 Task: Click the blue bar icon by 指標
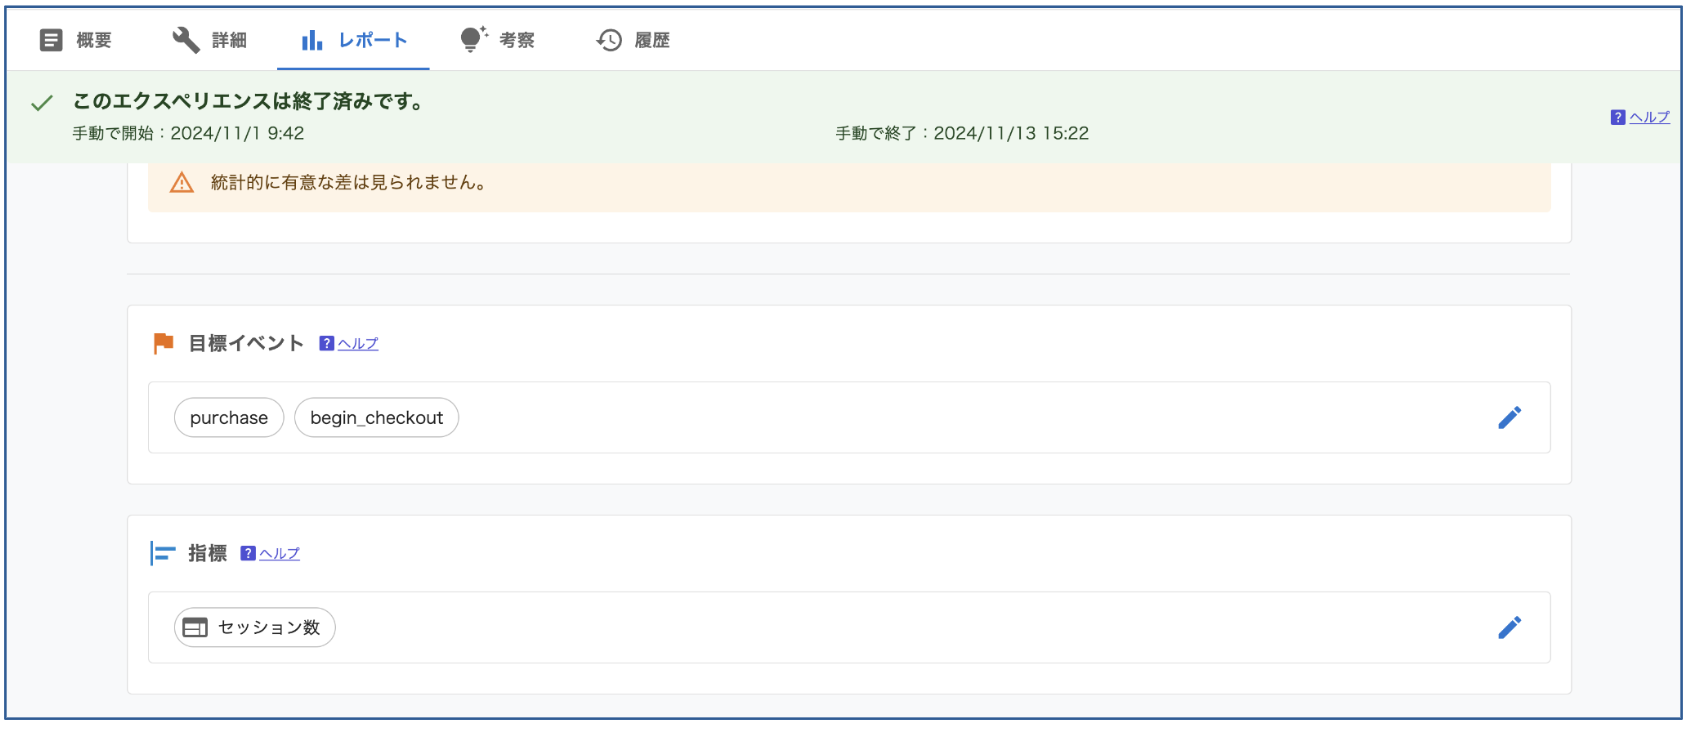pos(162,554)
